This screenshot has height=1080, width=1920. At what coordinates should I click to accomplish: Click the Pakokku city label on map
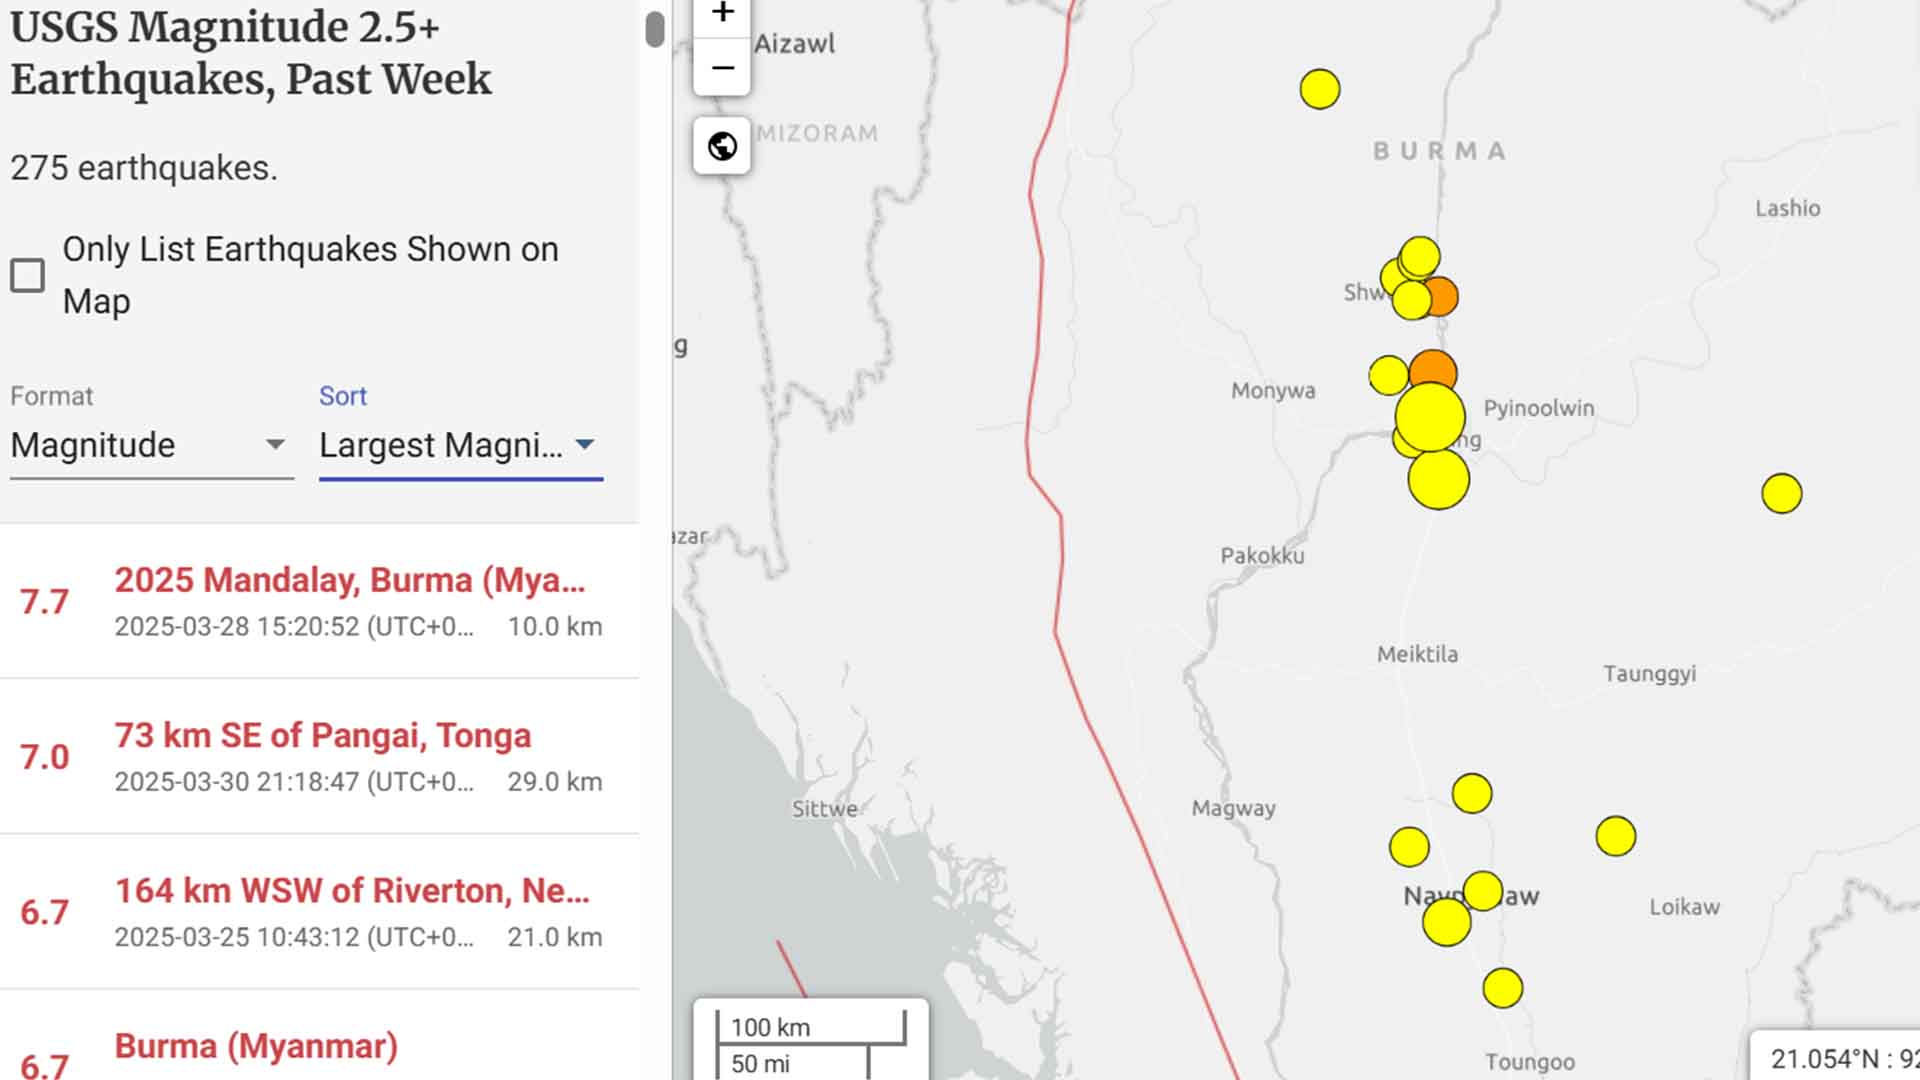coord(1262,556)
